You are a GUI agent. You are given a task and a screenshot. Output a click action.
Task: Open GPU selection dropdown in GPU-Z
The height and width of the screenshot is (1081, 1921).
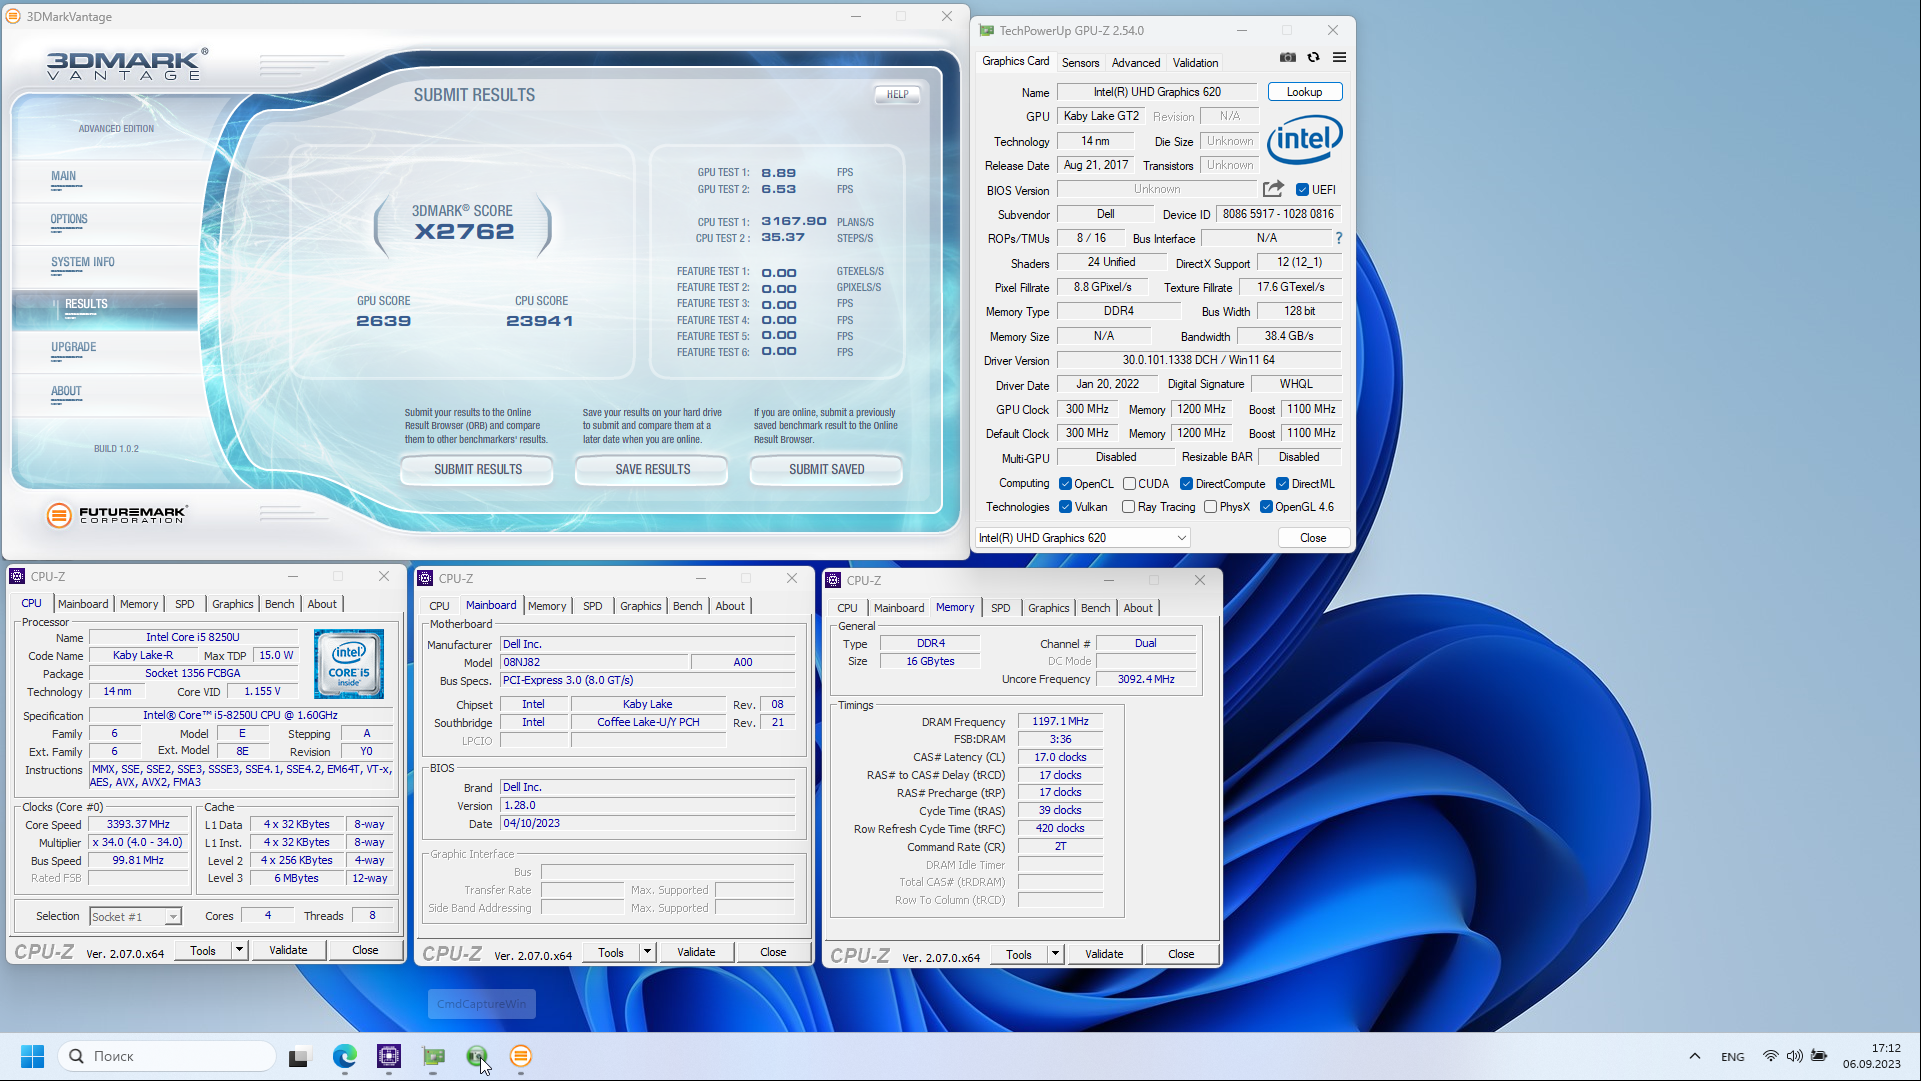[x=1082, y=538]
